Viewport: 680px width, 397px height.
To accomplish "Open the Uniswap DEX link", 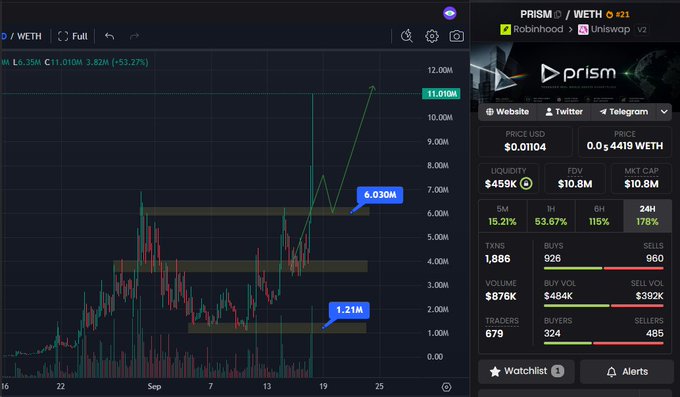I will (604, 29).
